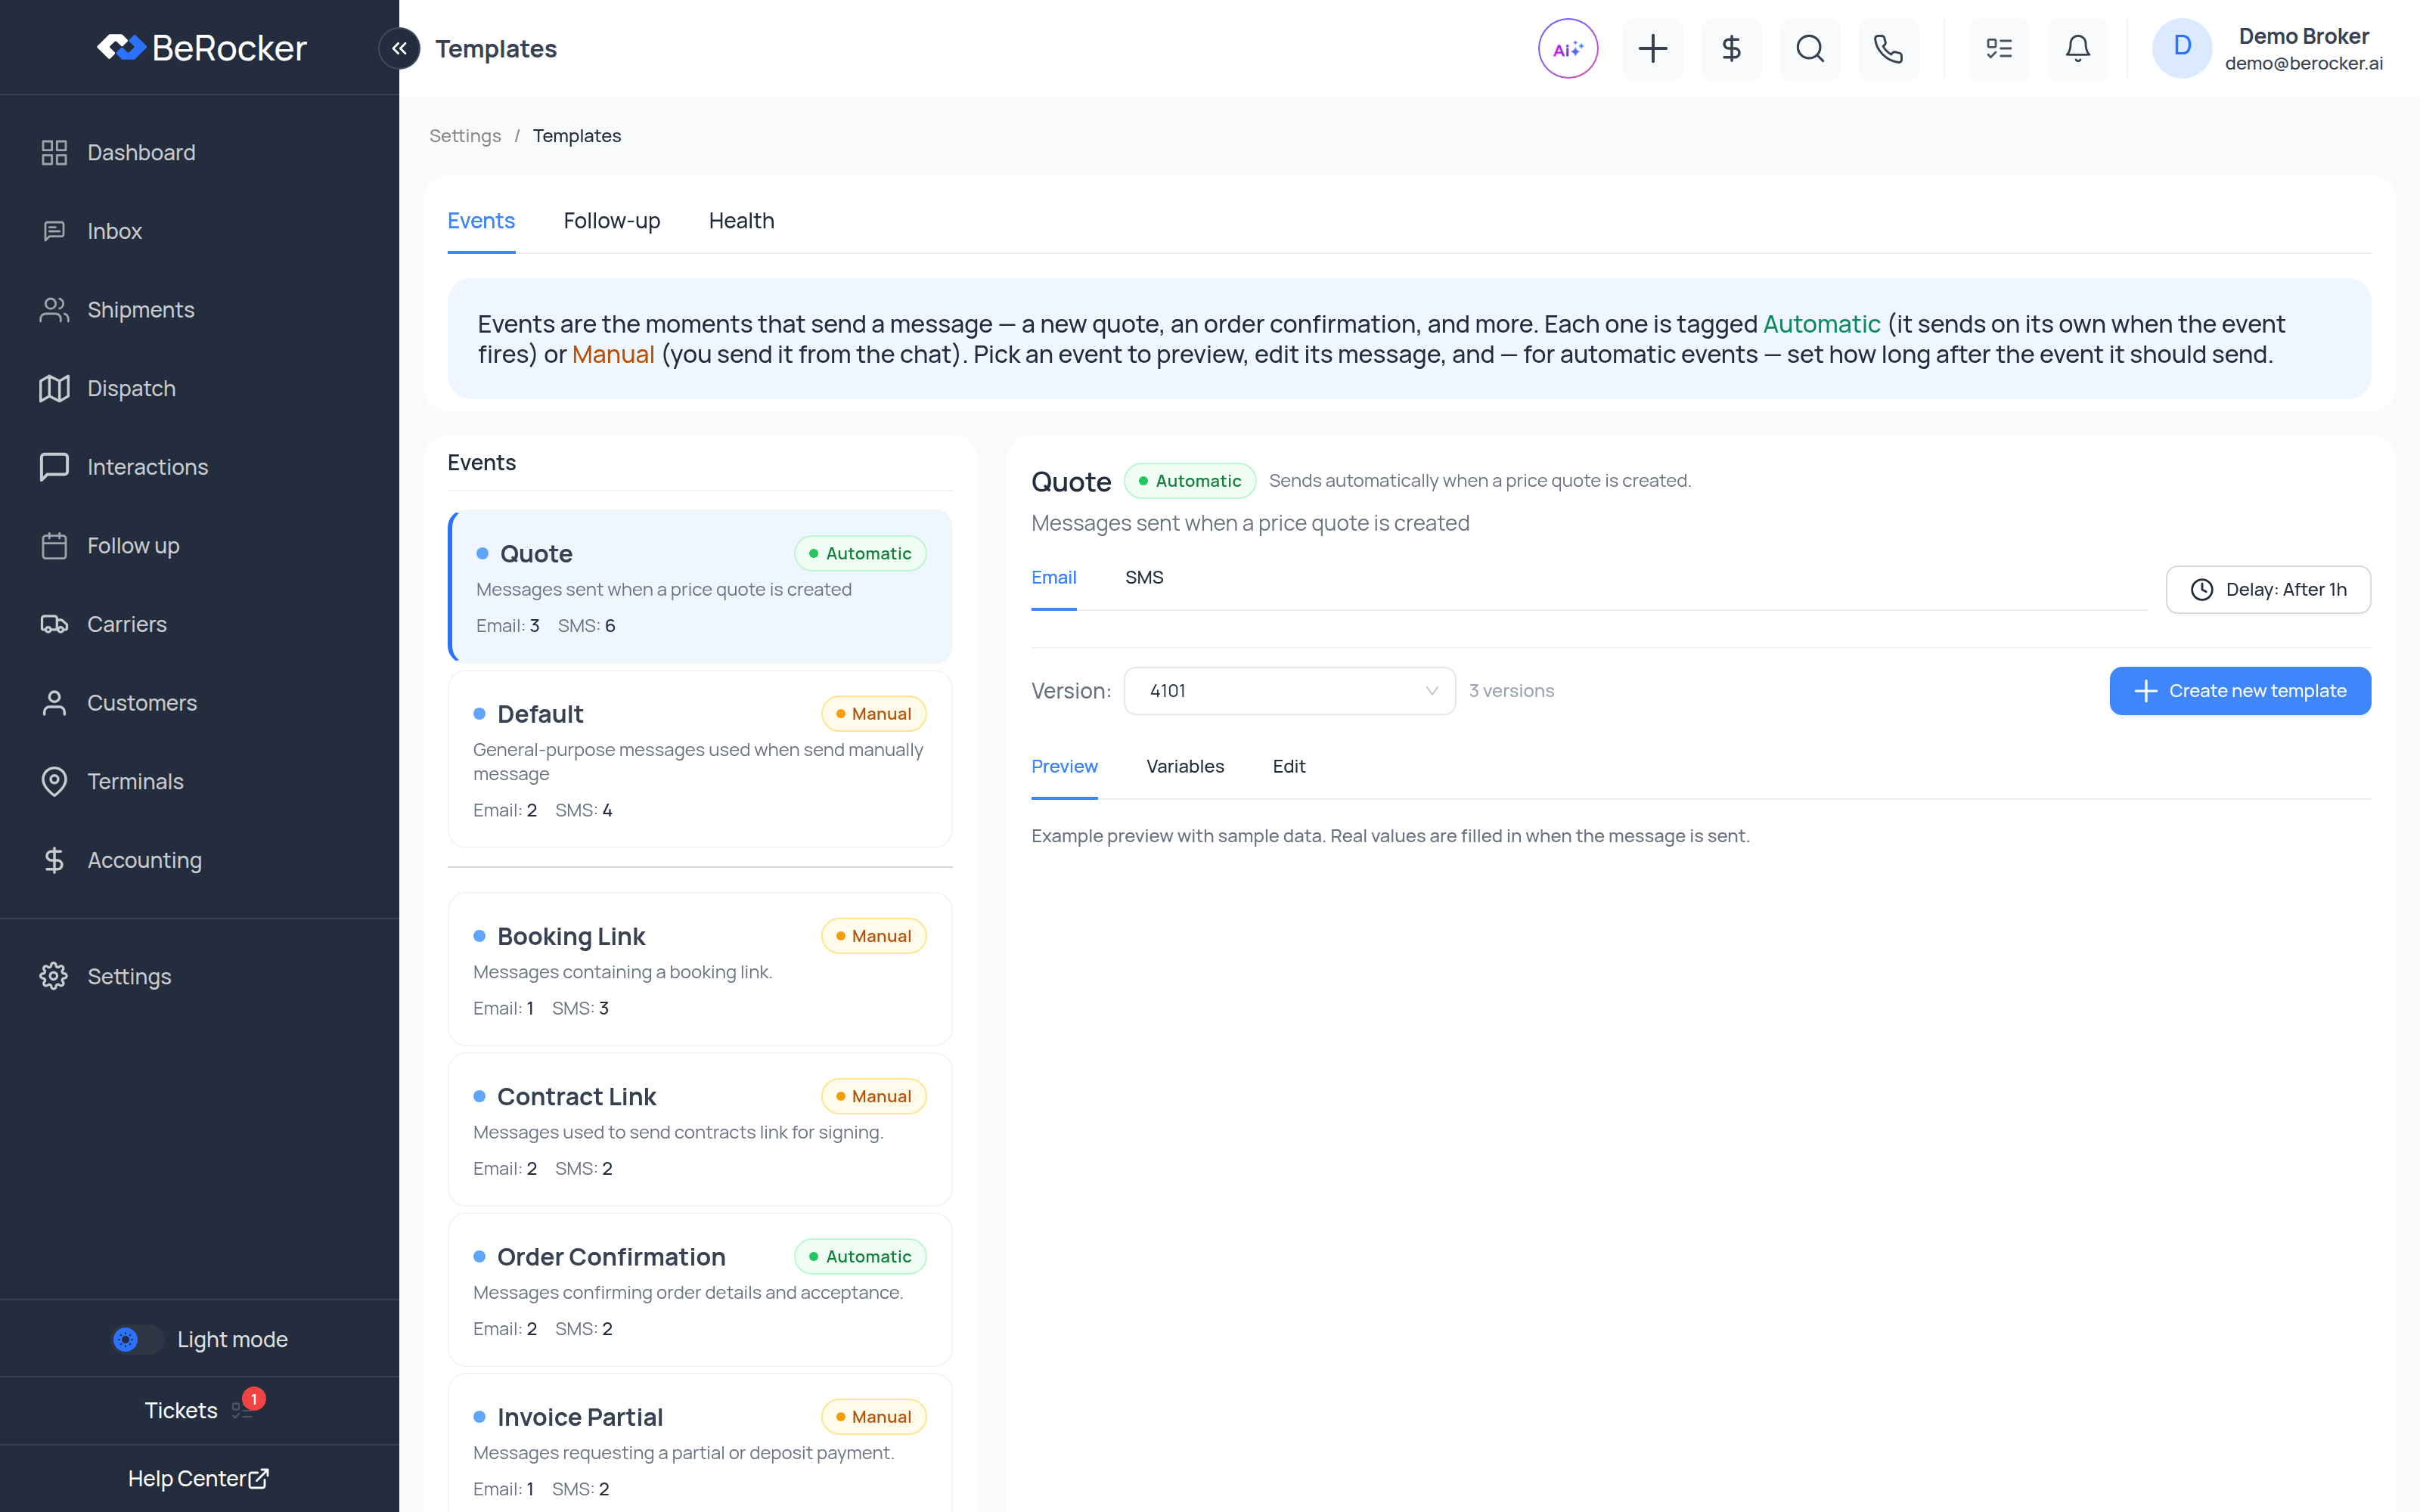Go to Settings breadcrumb link
The height and width of the screenshot is (1512, 2420).
click(465, 136)
